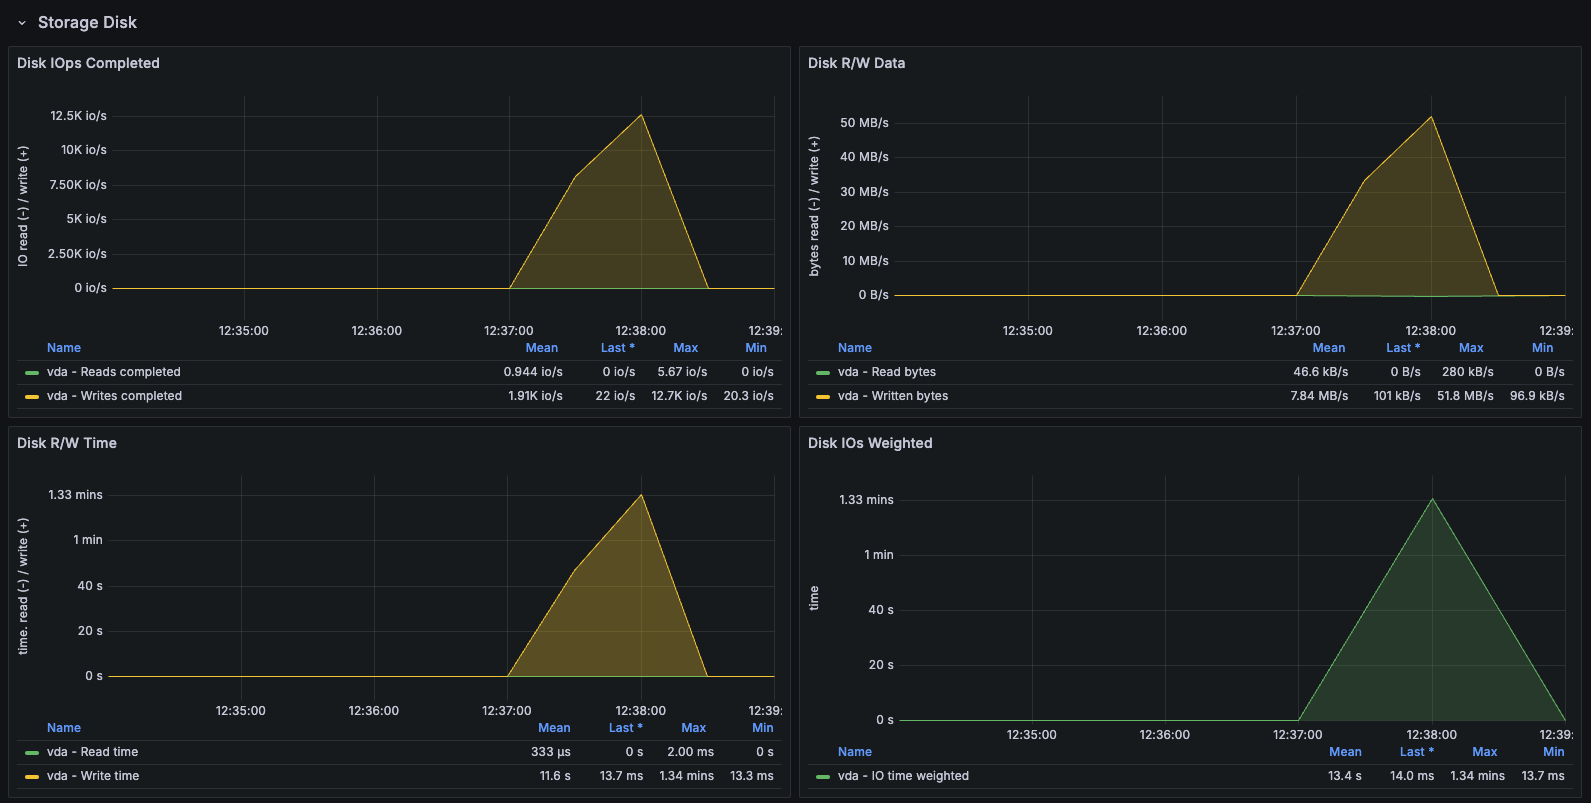Screen dimensions: 1591x803
Task: Open the Disk IOs Weighted panel title menu
Action: coord(870,443)
